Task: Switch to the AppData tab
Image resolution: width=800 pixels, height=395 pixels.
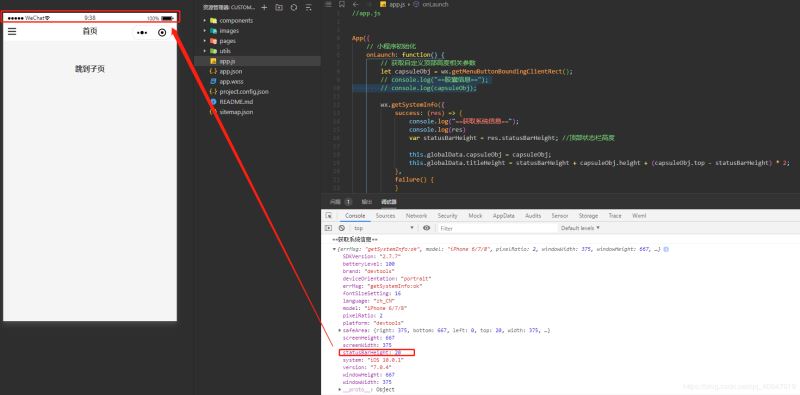Action: point(504,216)
